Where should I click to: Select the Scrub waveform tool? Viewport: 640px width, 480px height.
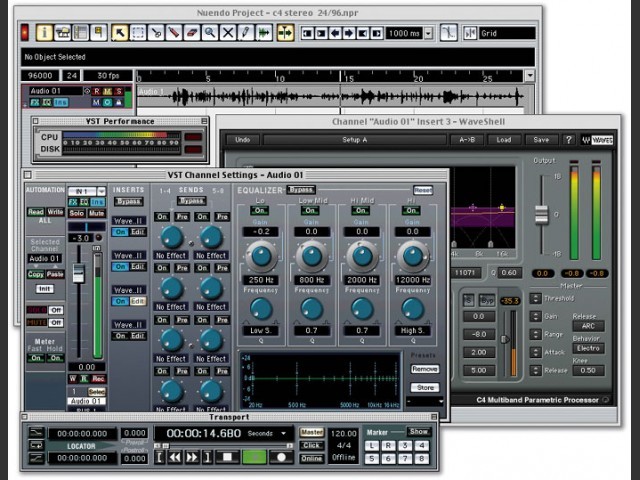[x=264, y=33]
